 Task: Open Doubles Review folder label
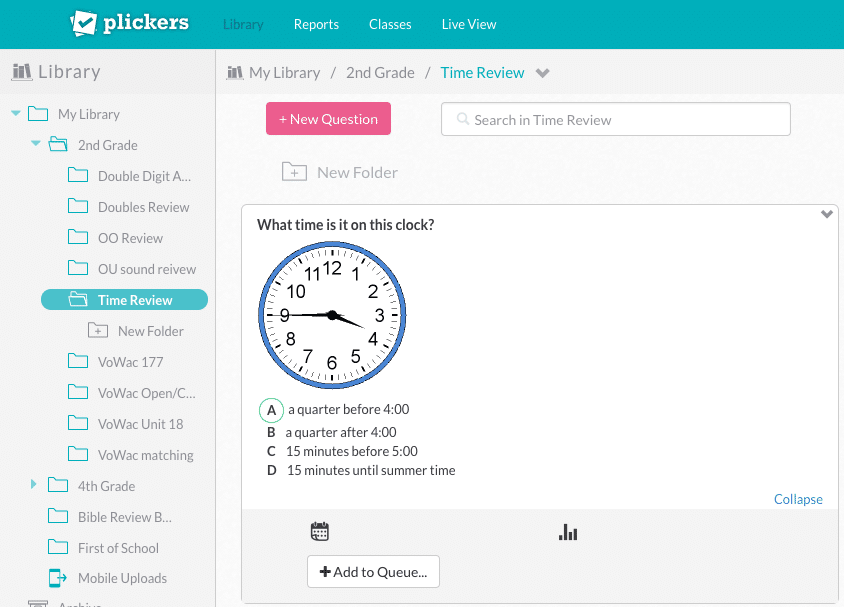click(x=144, y=207)
